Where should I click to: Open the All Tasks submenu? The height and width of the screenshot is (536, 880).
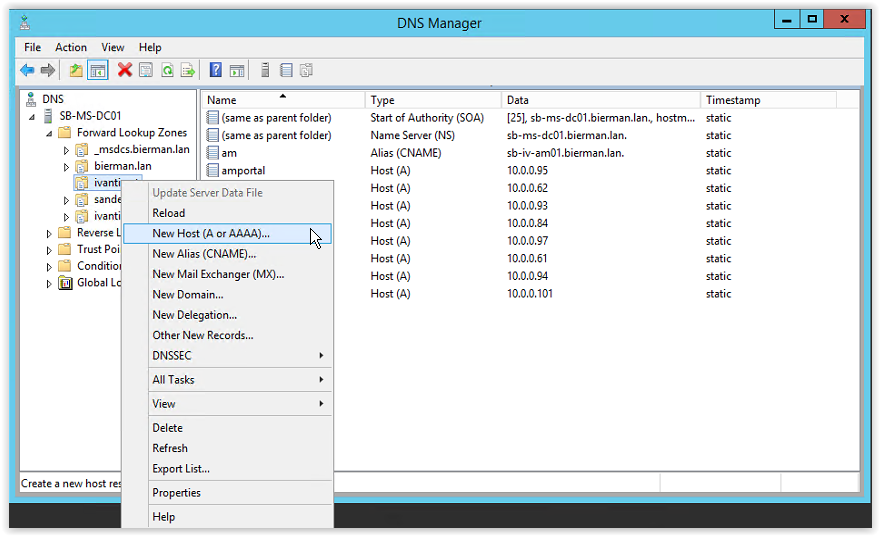pos(227,380)
